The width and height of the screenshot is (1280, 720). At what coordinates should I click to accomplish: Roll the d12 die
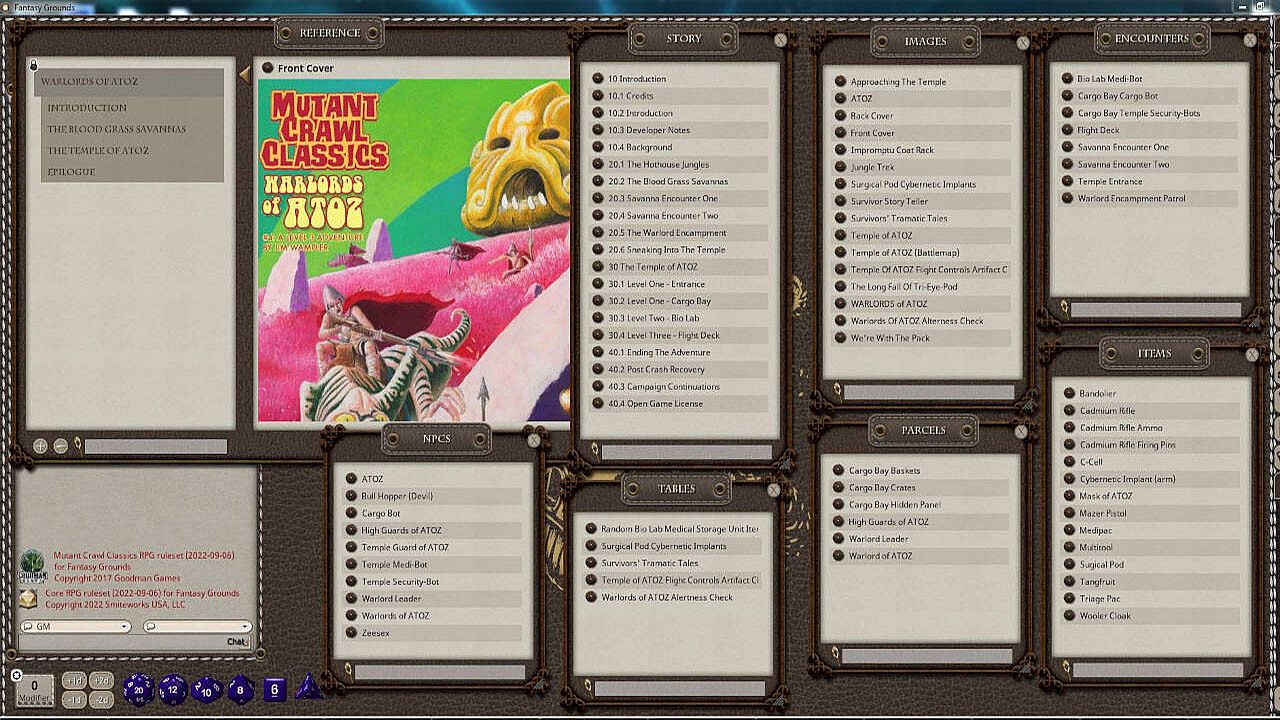172,688
